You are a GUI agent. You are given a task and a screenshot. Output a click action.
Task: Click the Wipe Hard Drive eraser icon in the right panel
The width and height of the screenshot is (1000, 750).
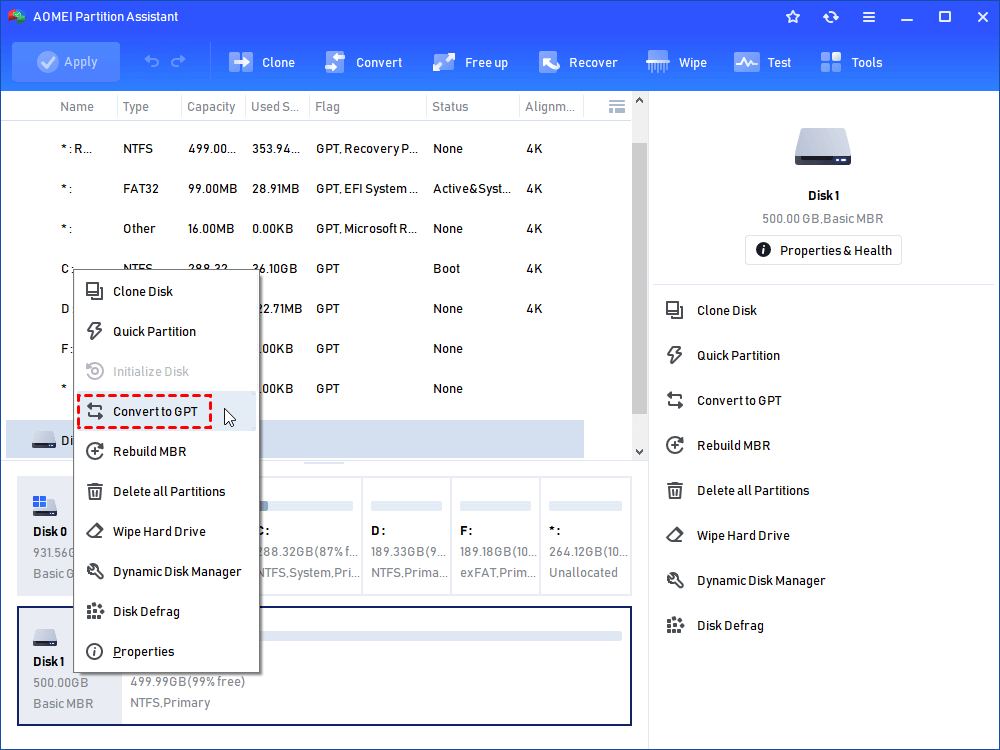(675, 535)
